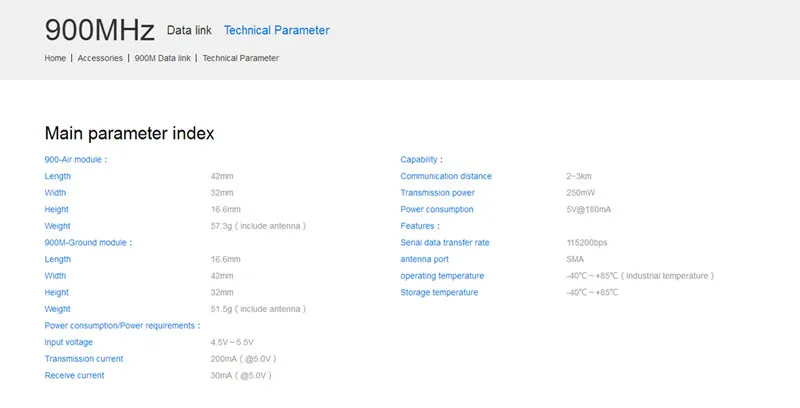Click Technical Parameter in the breadcrumb trail
This screenshot has height=408, width=800.
point(241,58)
